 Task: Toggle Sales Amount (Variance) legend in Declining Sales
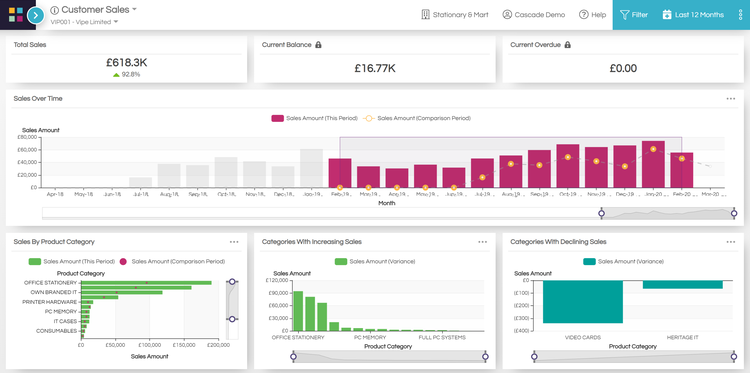[x=623, y=262]
